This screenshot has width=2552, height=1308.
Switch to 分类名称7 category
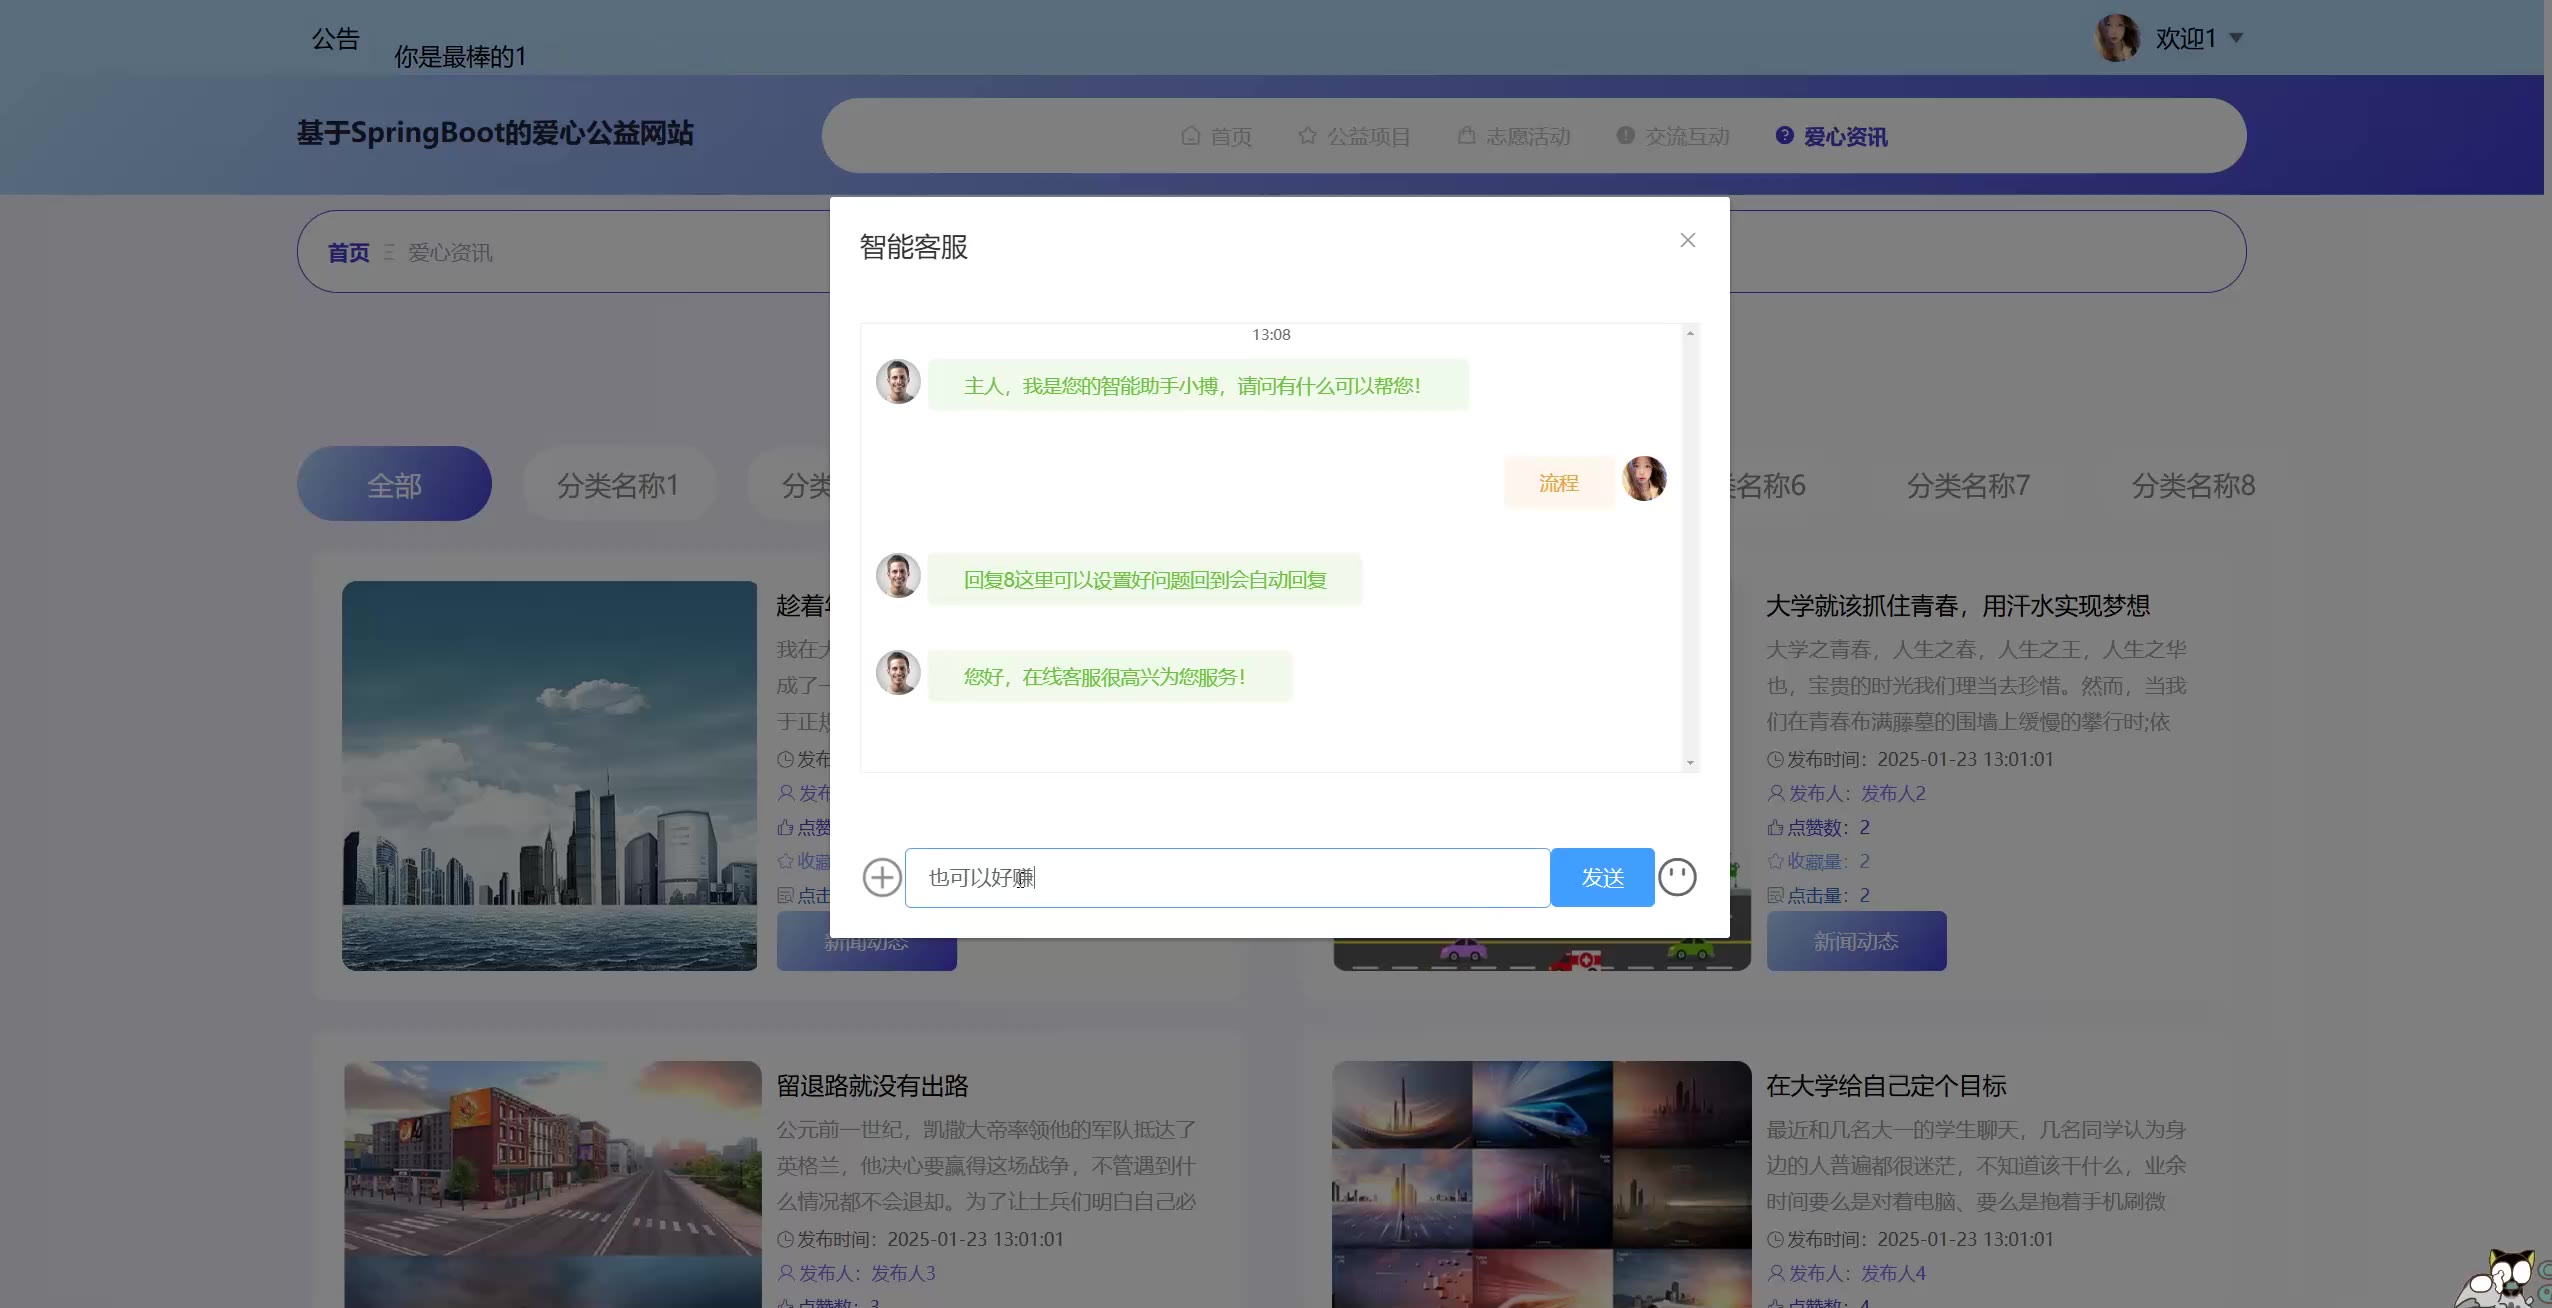1967,485
